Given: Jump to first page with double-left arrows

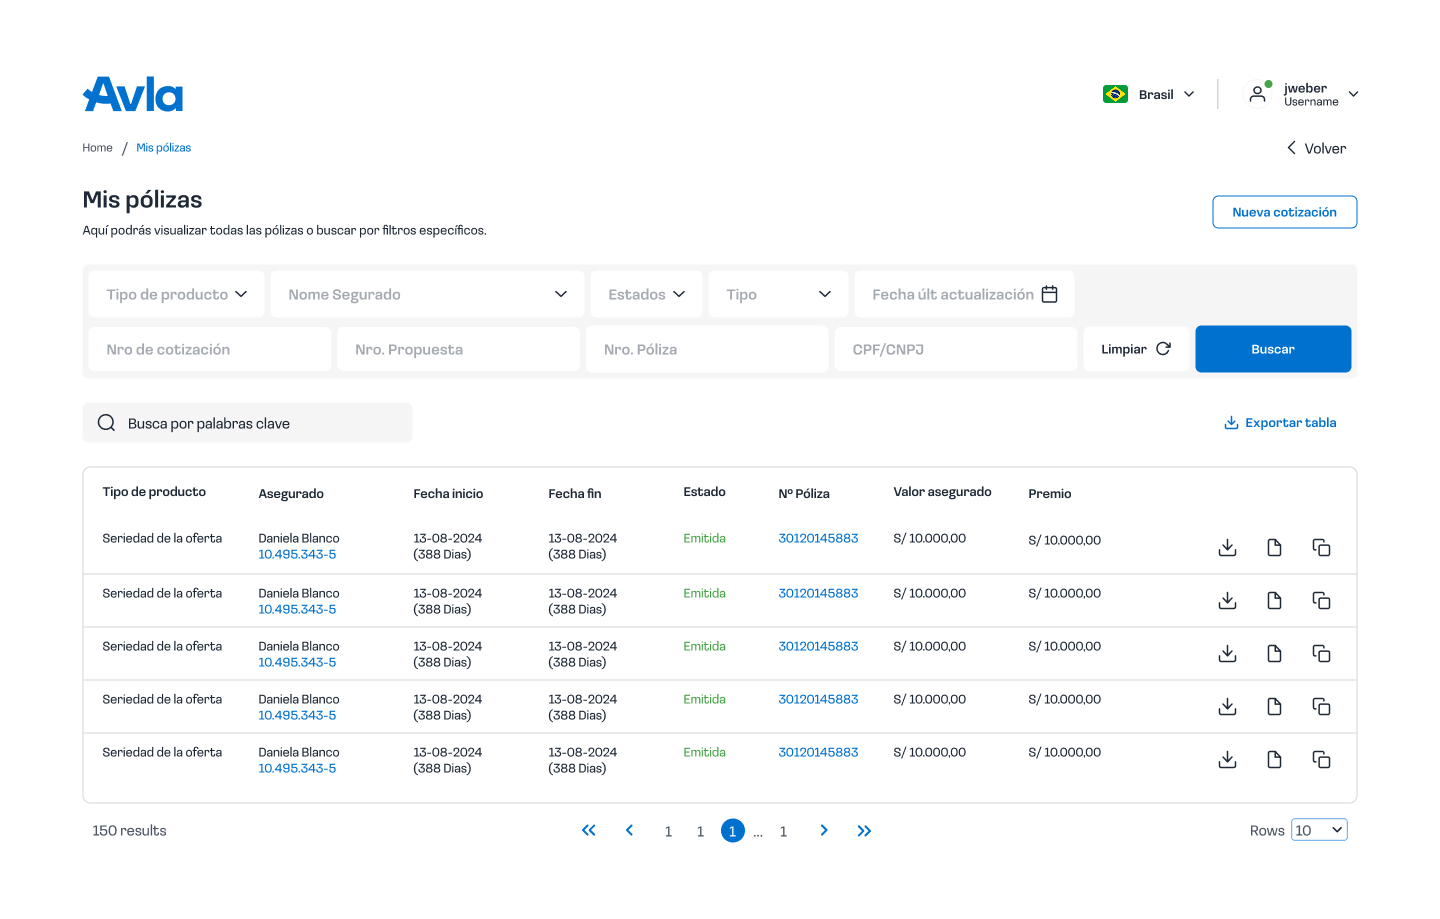Looking at the screenshot, I should [x=589, y=831].
